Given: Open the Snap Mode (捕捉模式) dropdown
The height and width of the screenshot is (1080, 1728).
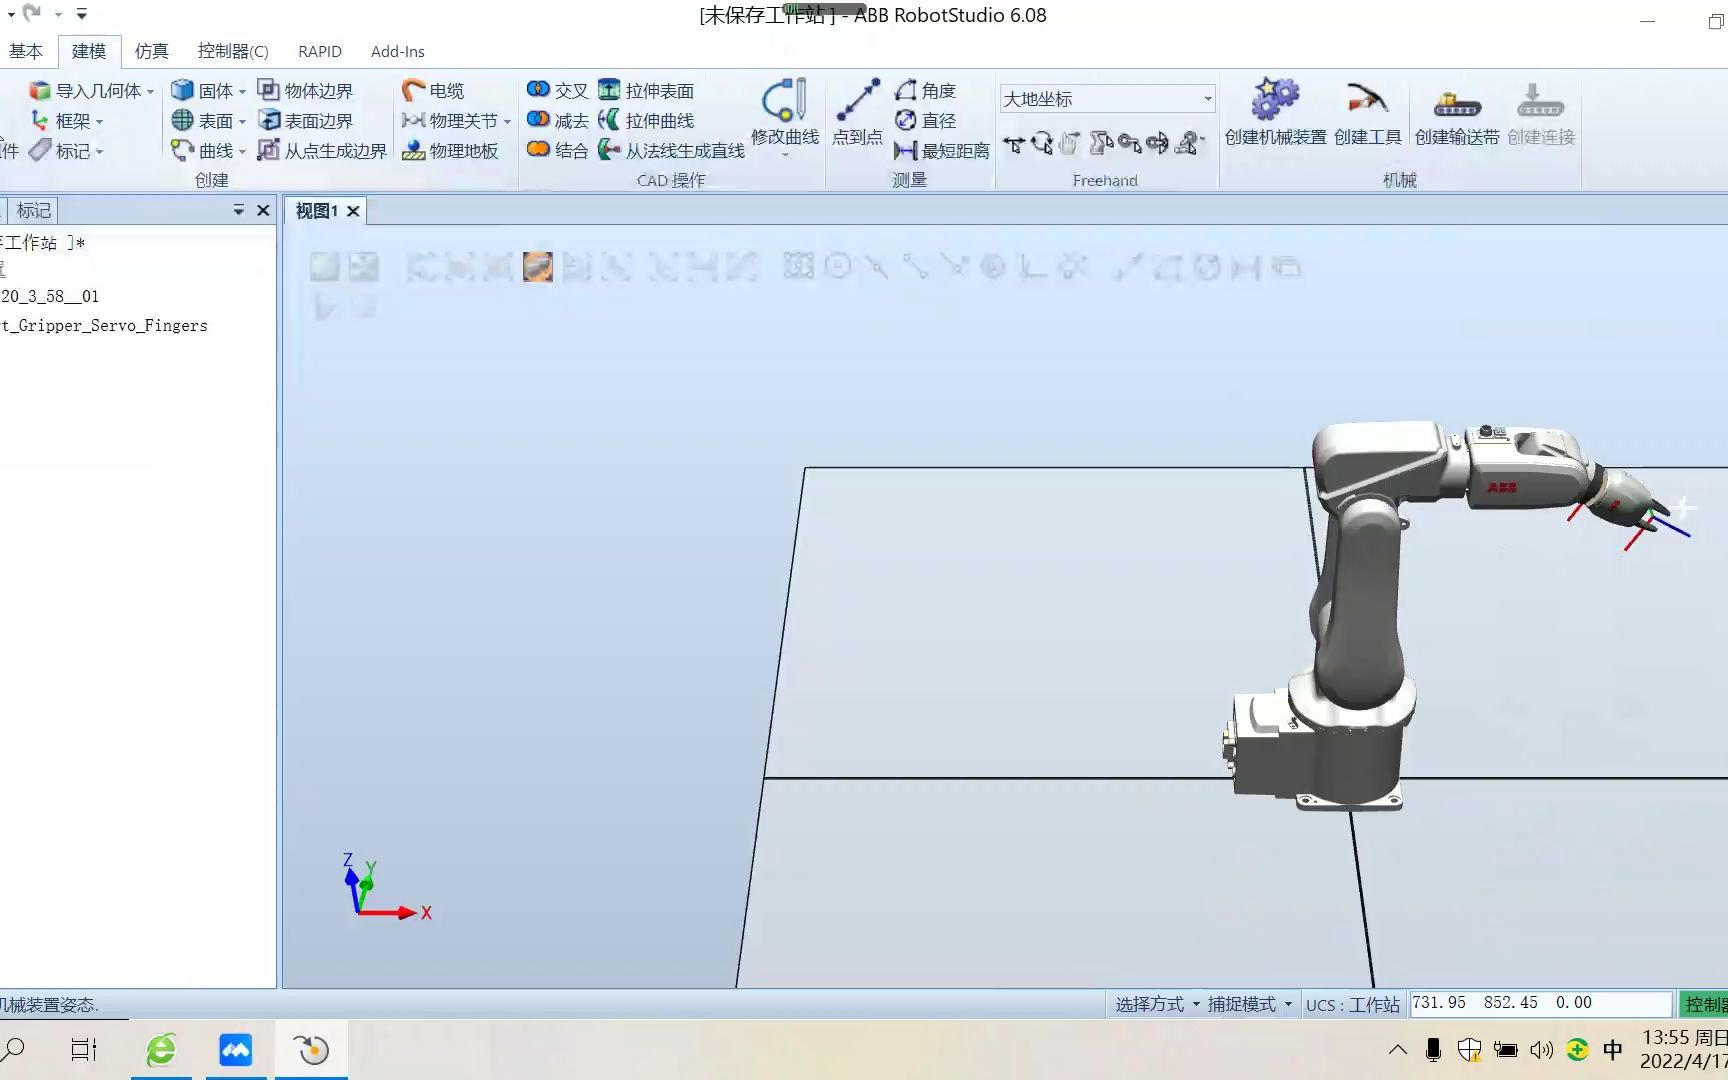Looking at the screenshot, I should [1250, 1004].
